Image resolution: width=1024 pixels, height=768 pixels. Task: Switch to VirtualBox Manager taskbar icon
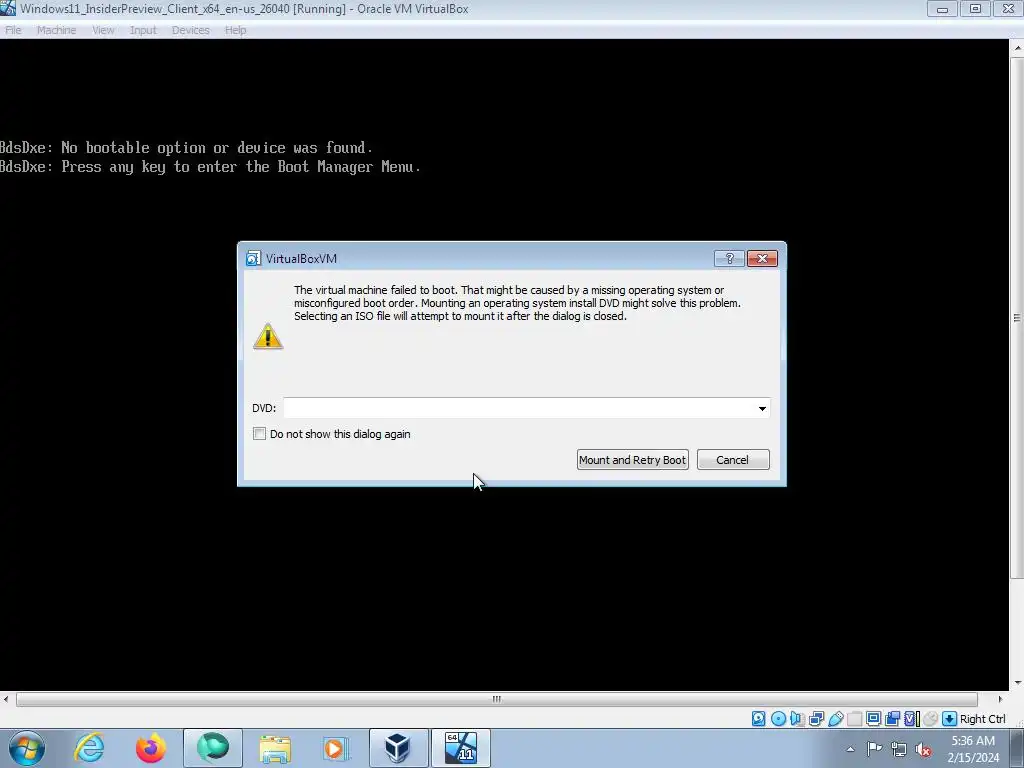[398, 748]
